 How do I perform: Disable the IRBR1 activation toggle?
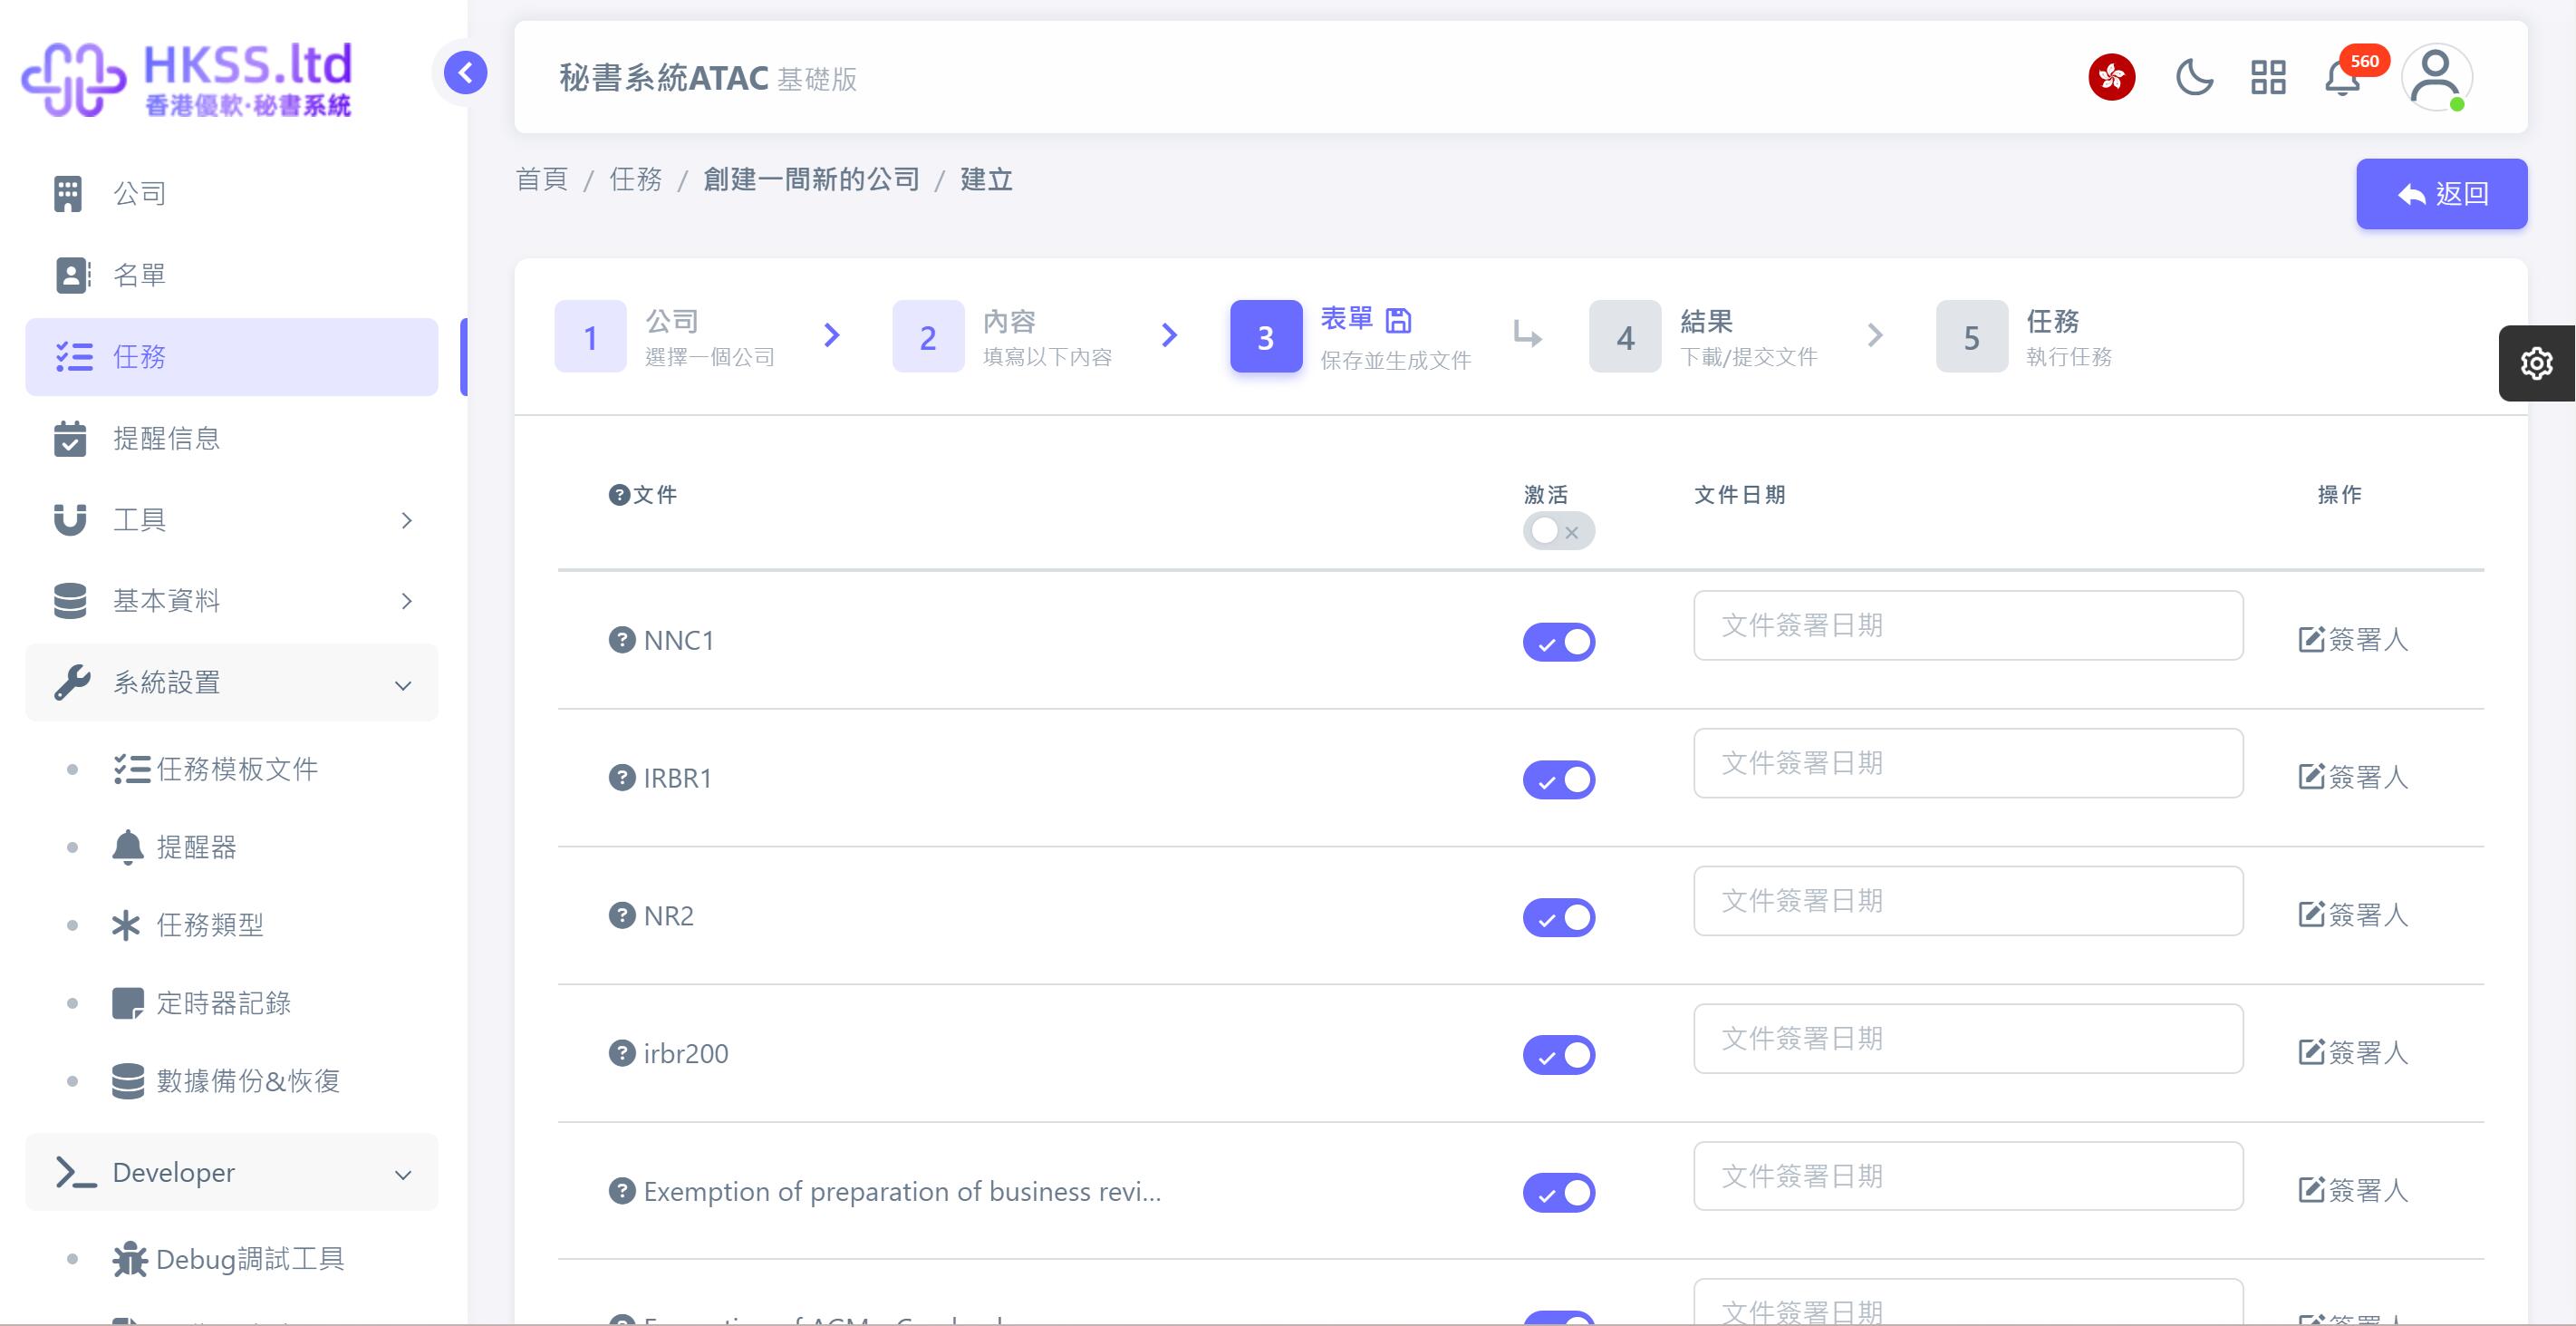coord(1558,780)
